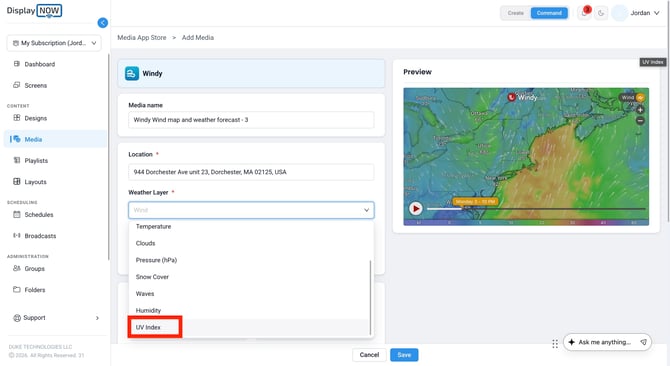Click the drag handle dots beside assistant
670x366 pixels.
(x=555, y=344)
